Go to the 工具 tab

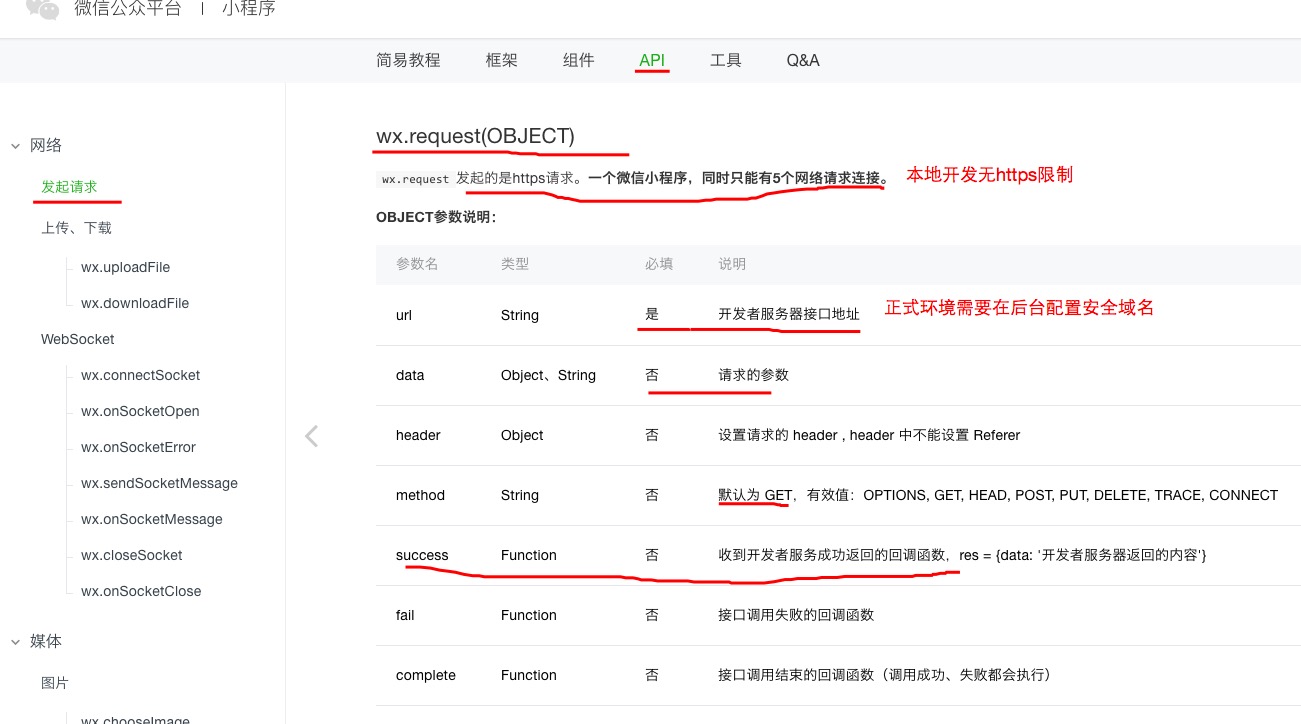[725, 60]
